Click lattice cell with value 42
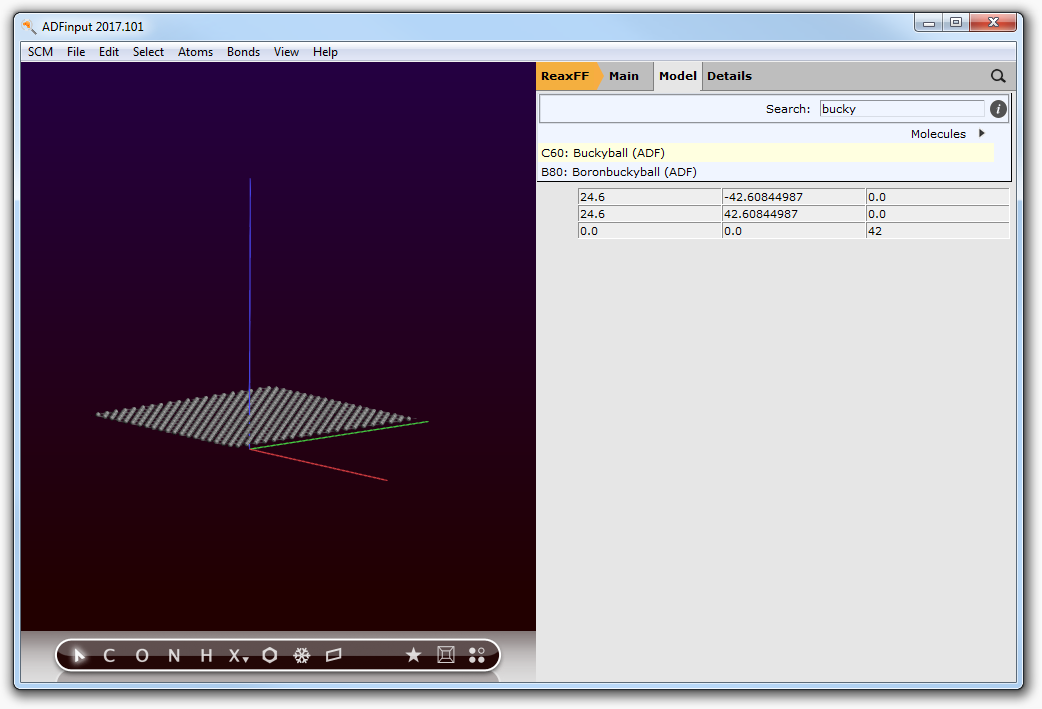 click(x=938, y=231)
